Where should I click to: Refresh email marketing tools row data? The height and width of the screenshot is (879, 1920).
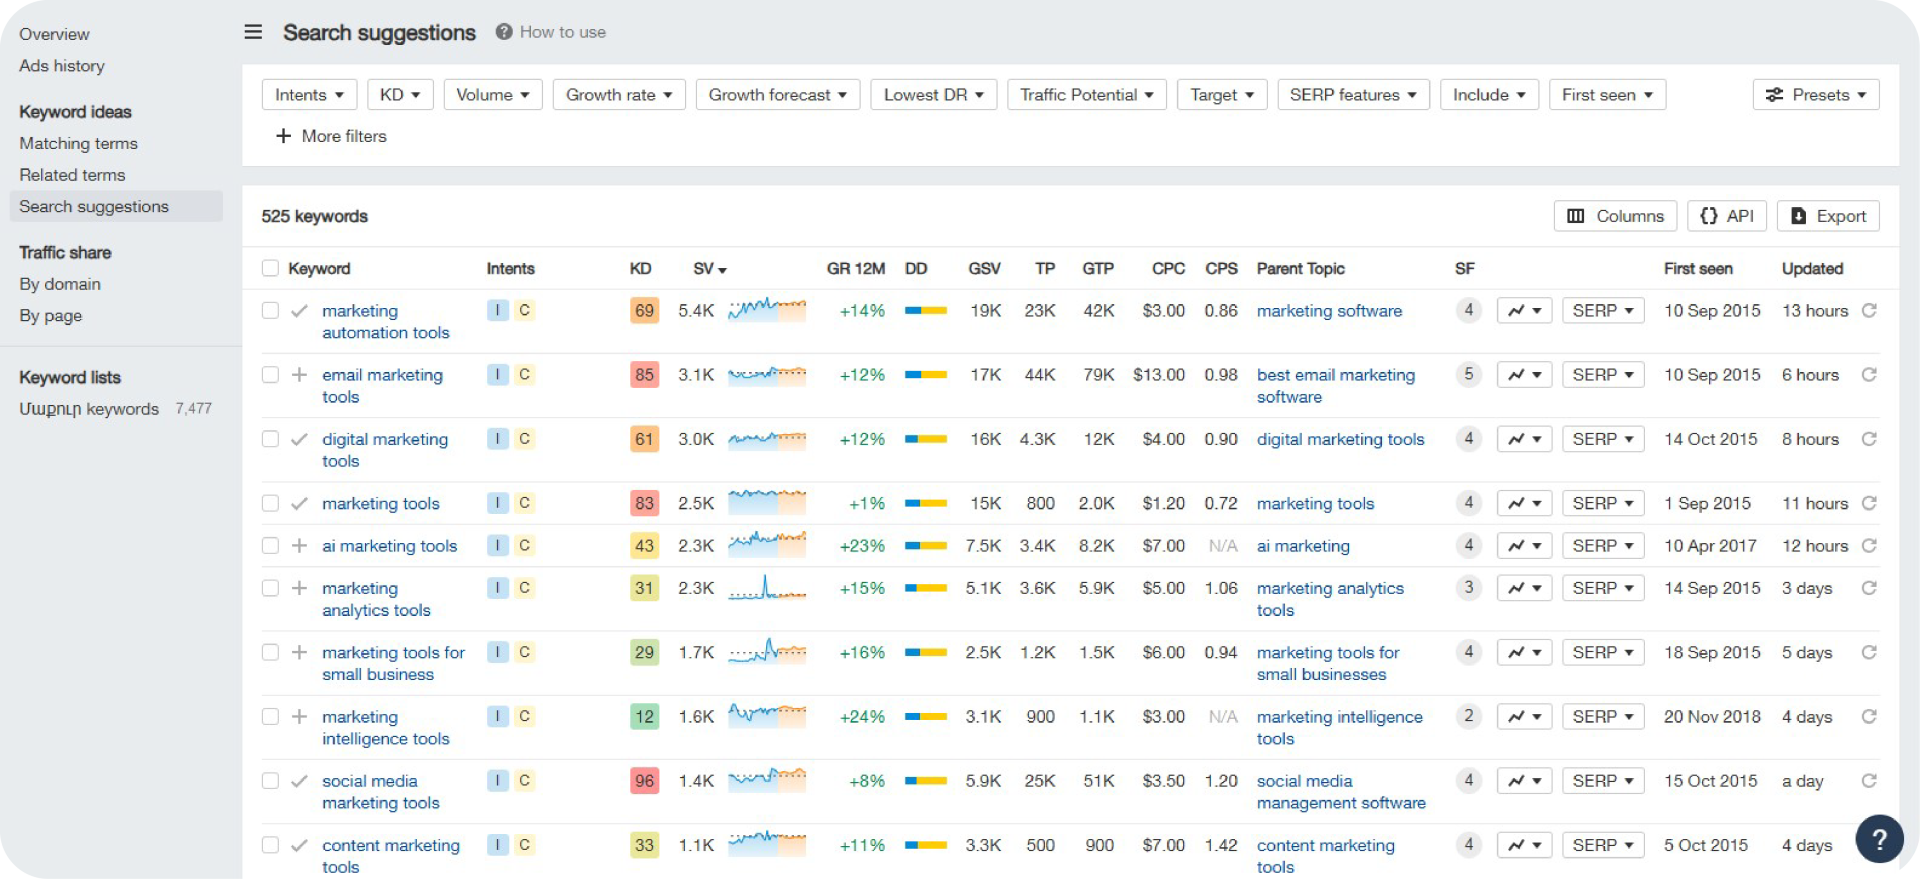(x=1868, y=375)
